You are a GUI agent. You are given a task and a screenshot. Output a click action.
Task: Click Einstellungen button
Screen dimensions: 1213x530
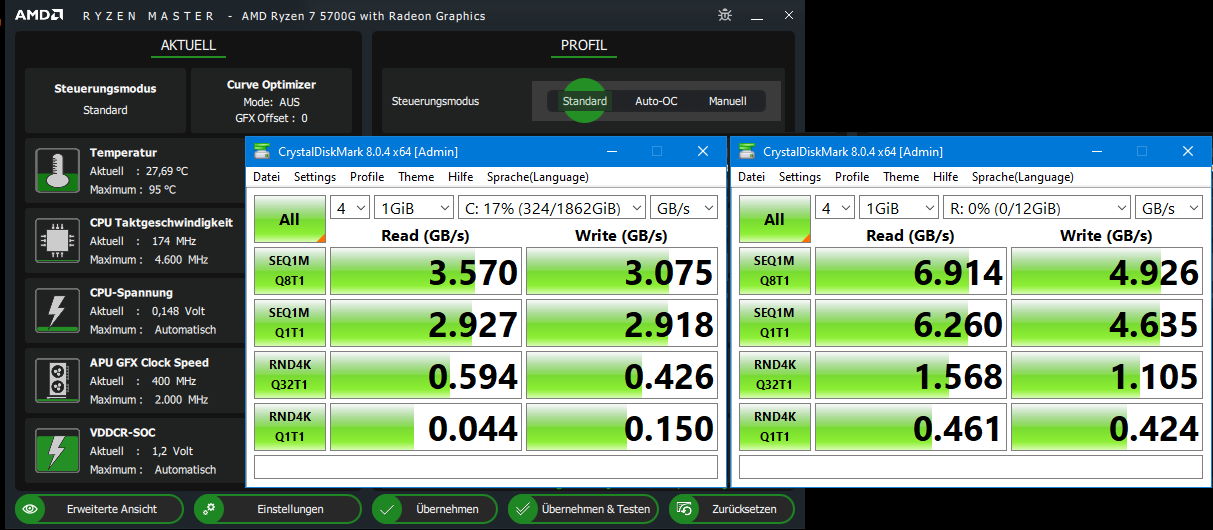277,509
